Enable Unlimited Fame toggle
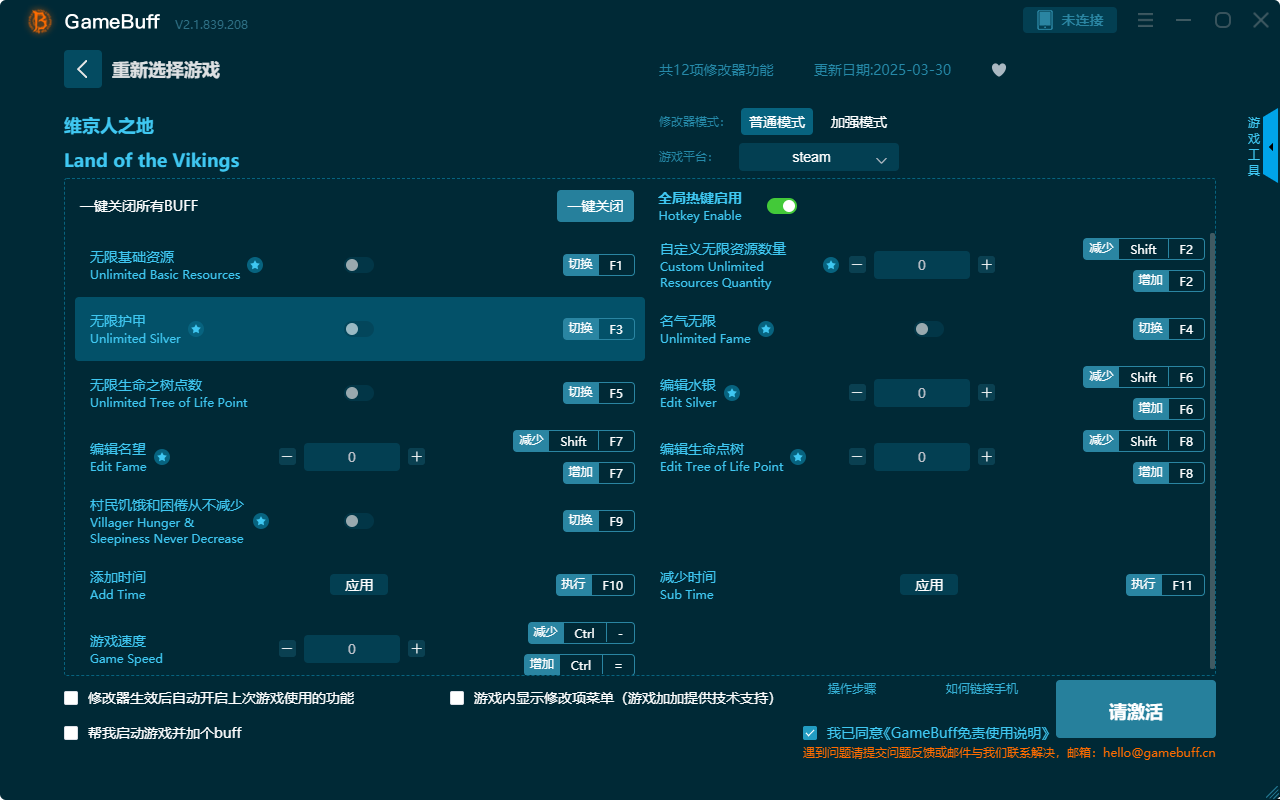 (929, 329)
